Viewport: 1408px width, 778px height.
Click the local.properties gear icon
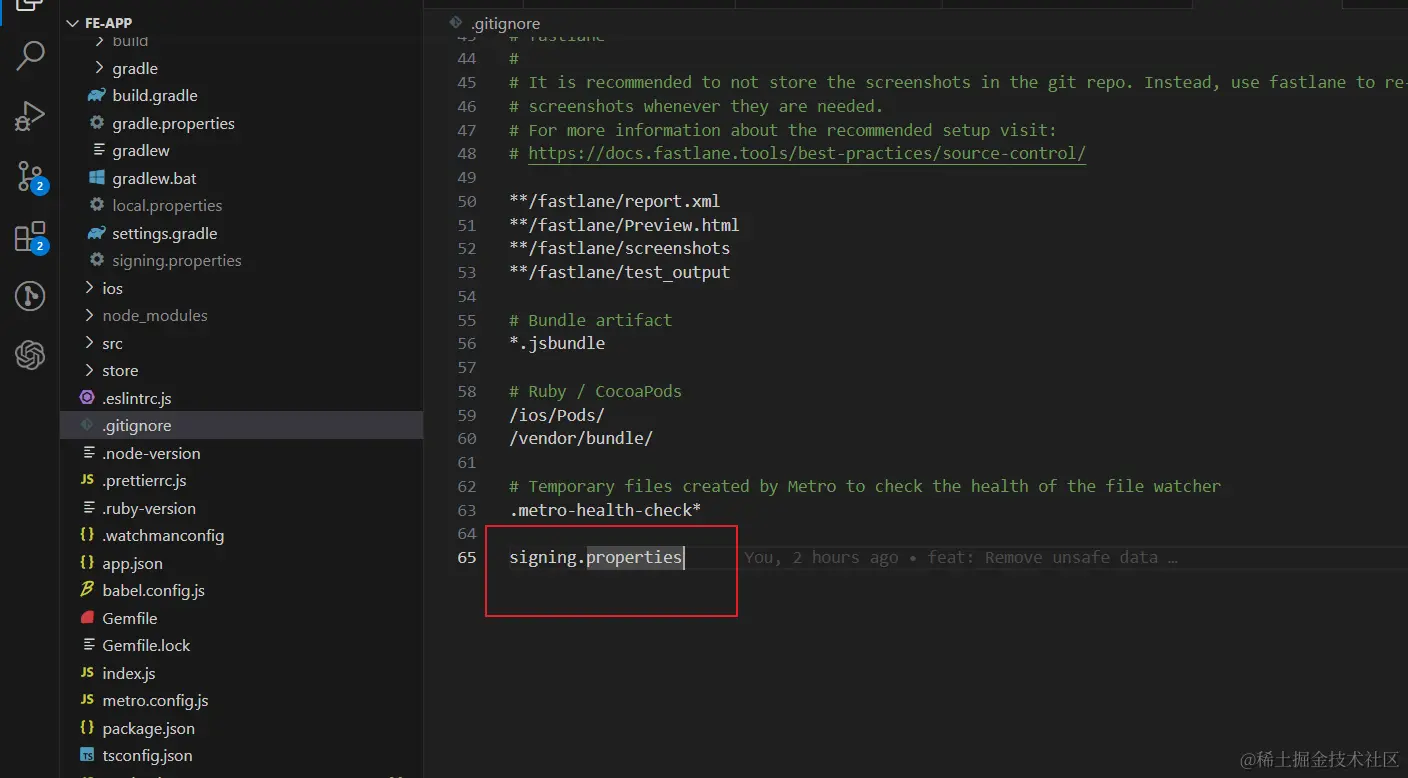click(x=97, y=205)
